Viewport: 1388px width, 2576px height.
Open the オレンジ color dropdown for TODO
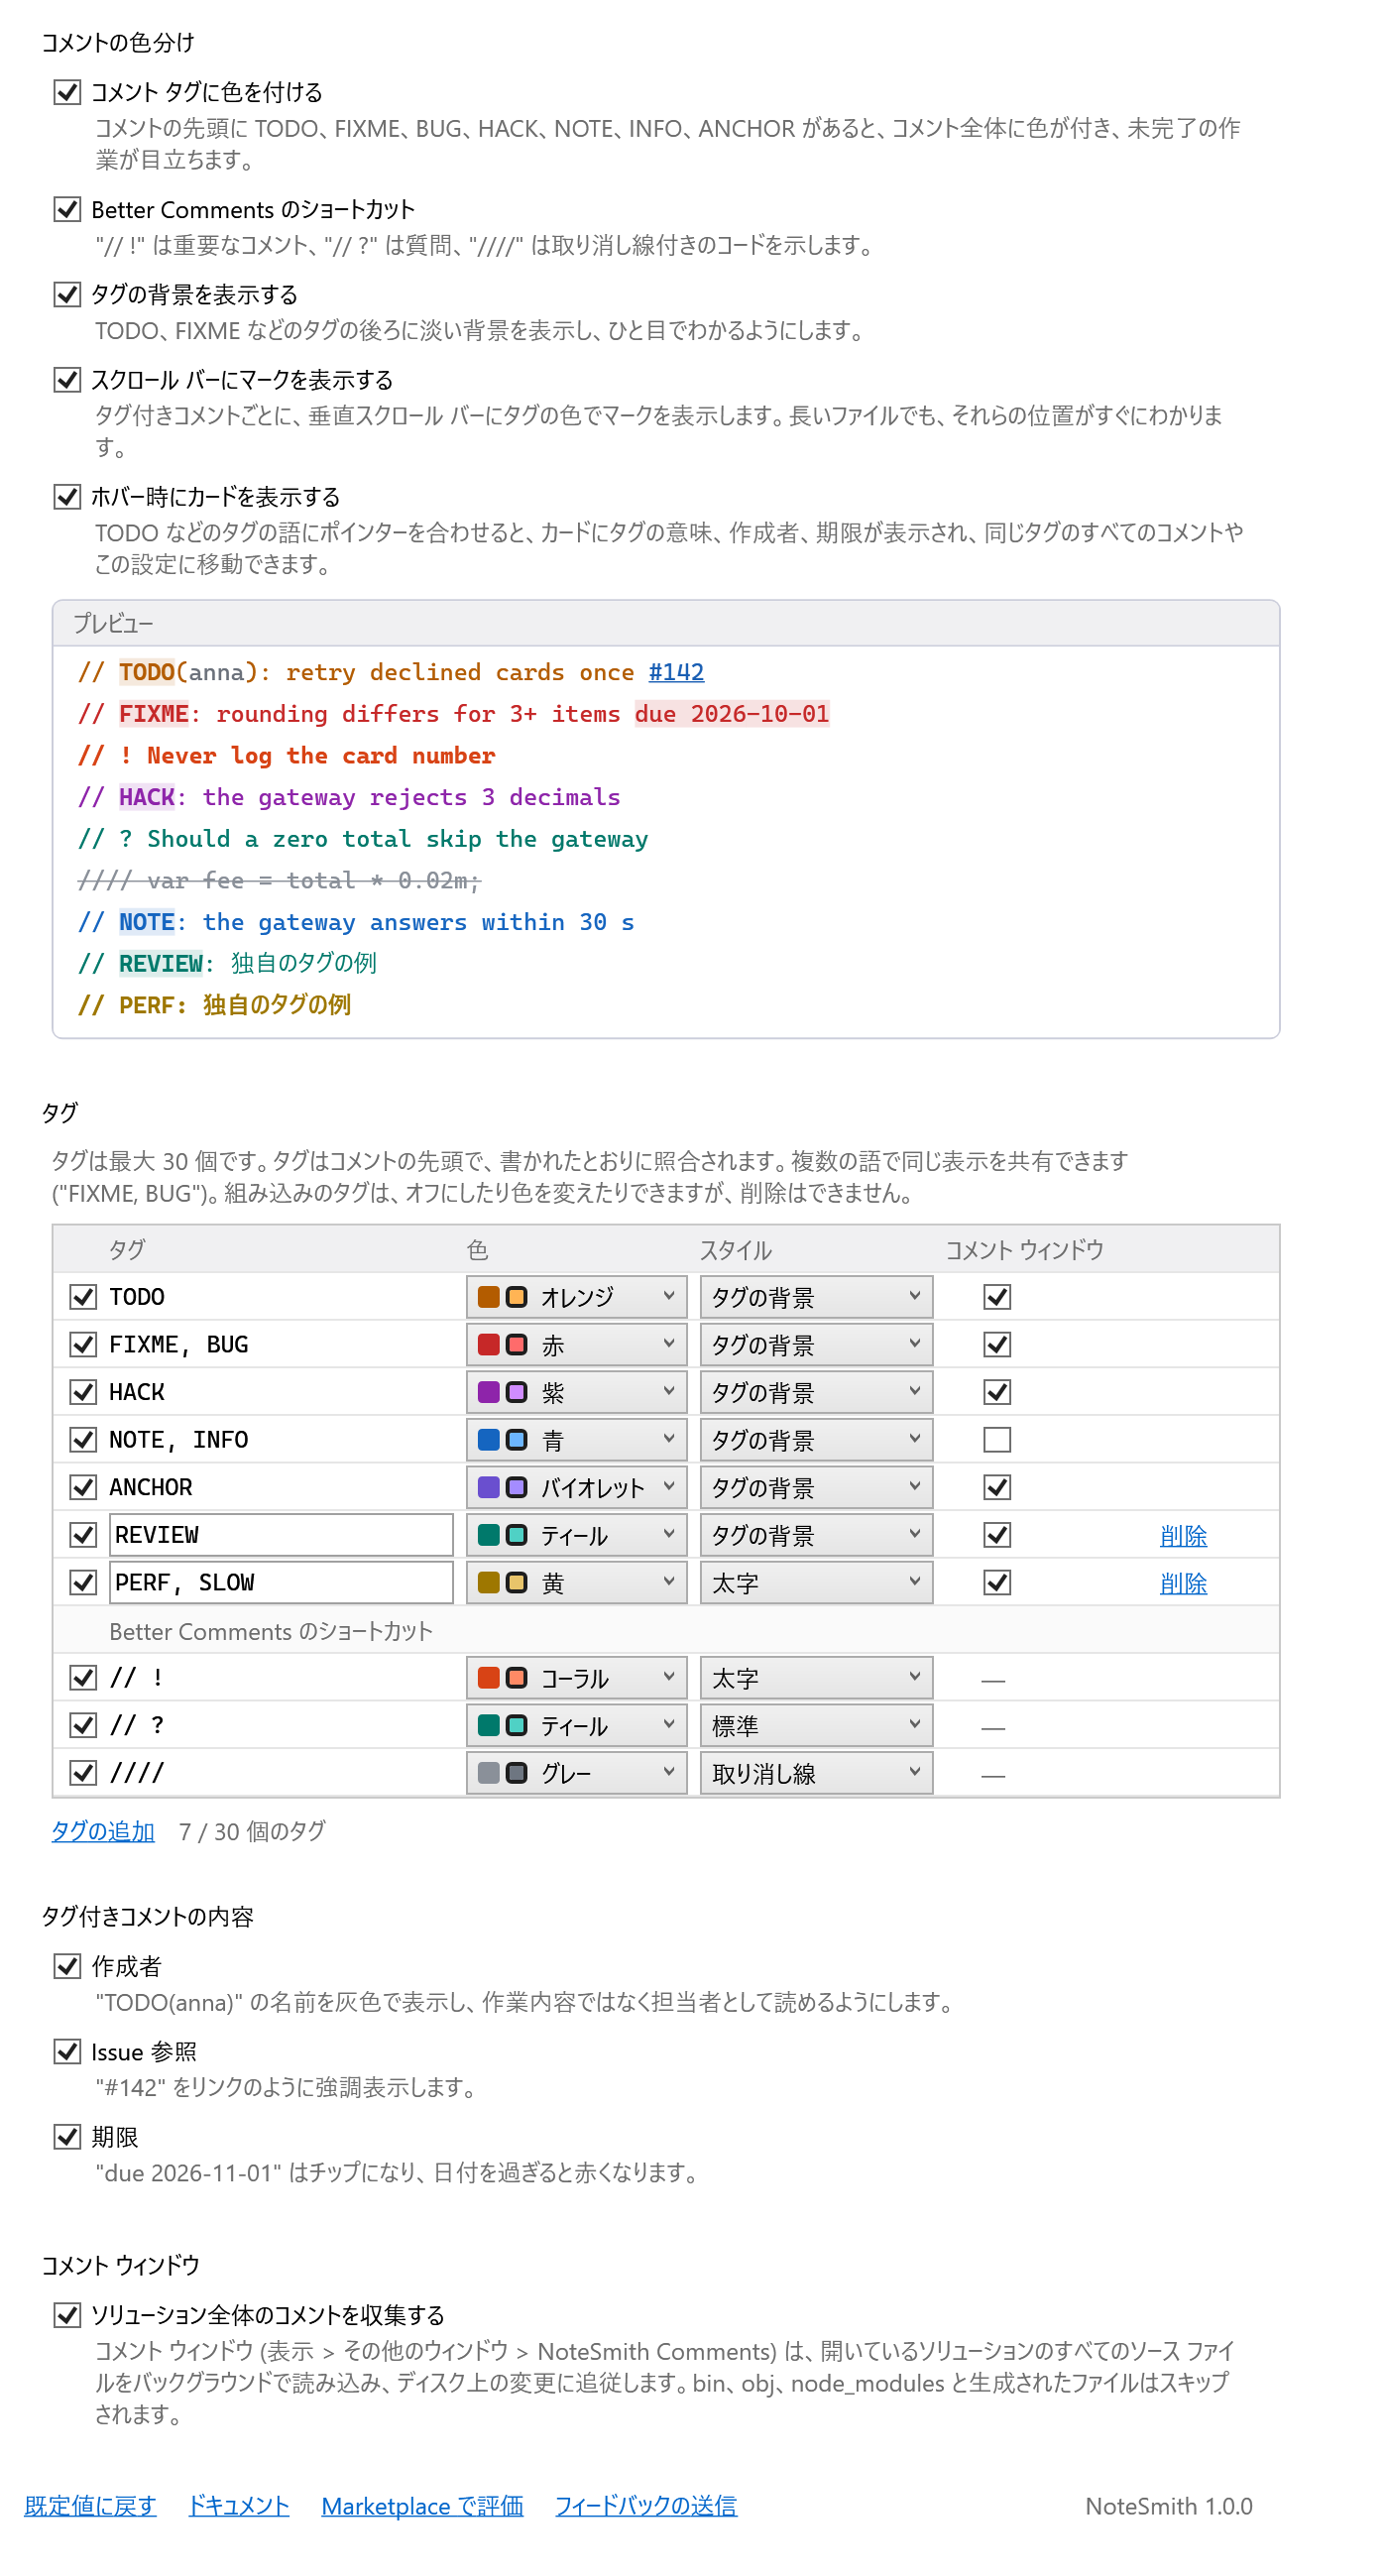tap(576, 1297)
